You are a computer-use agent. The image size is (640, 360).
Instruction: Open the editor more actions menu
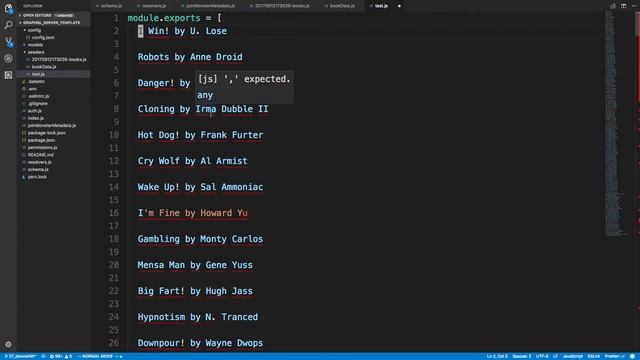634,6
